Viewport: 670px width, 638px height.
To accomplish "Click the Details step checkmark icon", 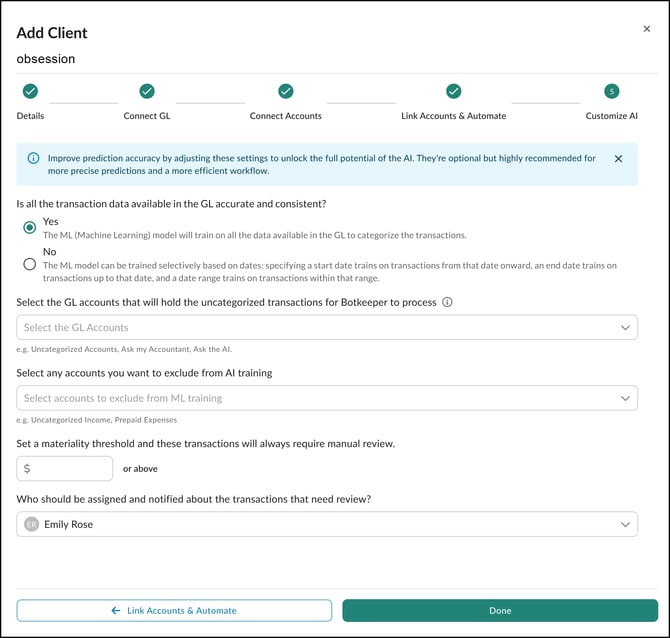I will (x=30, y=91).
